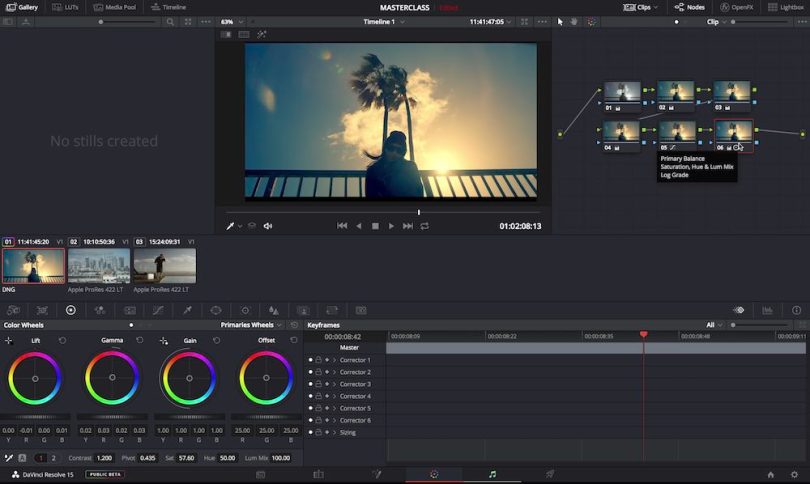This screenshot has height=484, width=810.
Task: Open project settings gear icon
Action: (795, 474)
